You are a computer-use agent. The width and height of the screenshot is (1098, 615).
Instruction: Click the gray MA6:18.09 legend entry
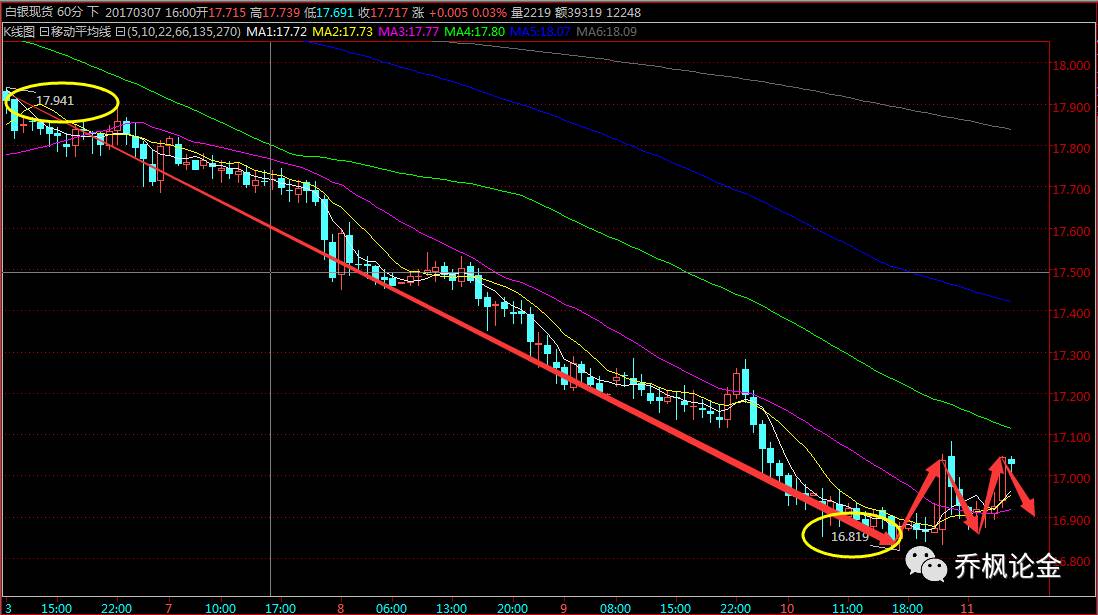click(606, 32)
